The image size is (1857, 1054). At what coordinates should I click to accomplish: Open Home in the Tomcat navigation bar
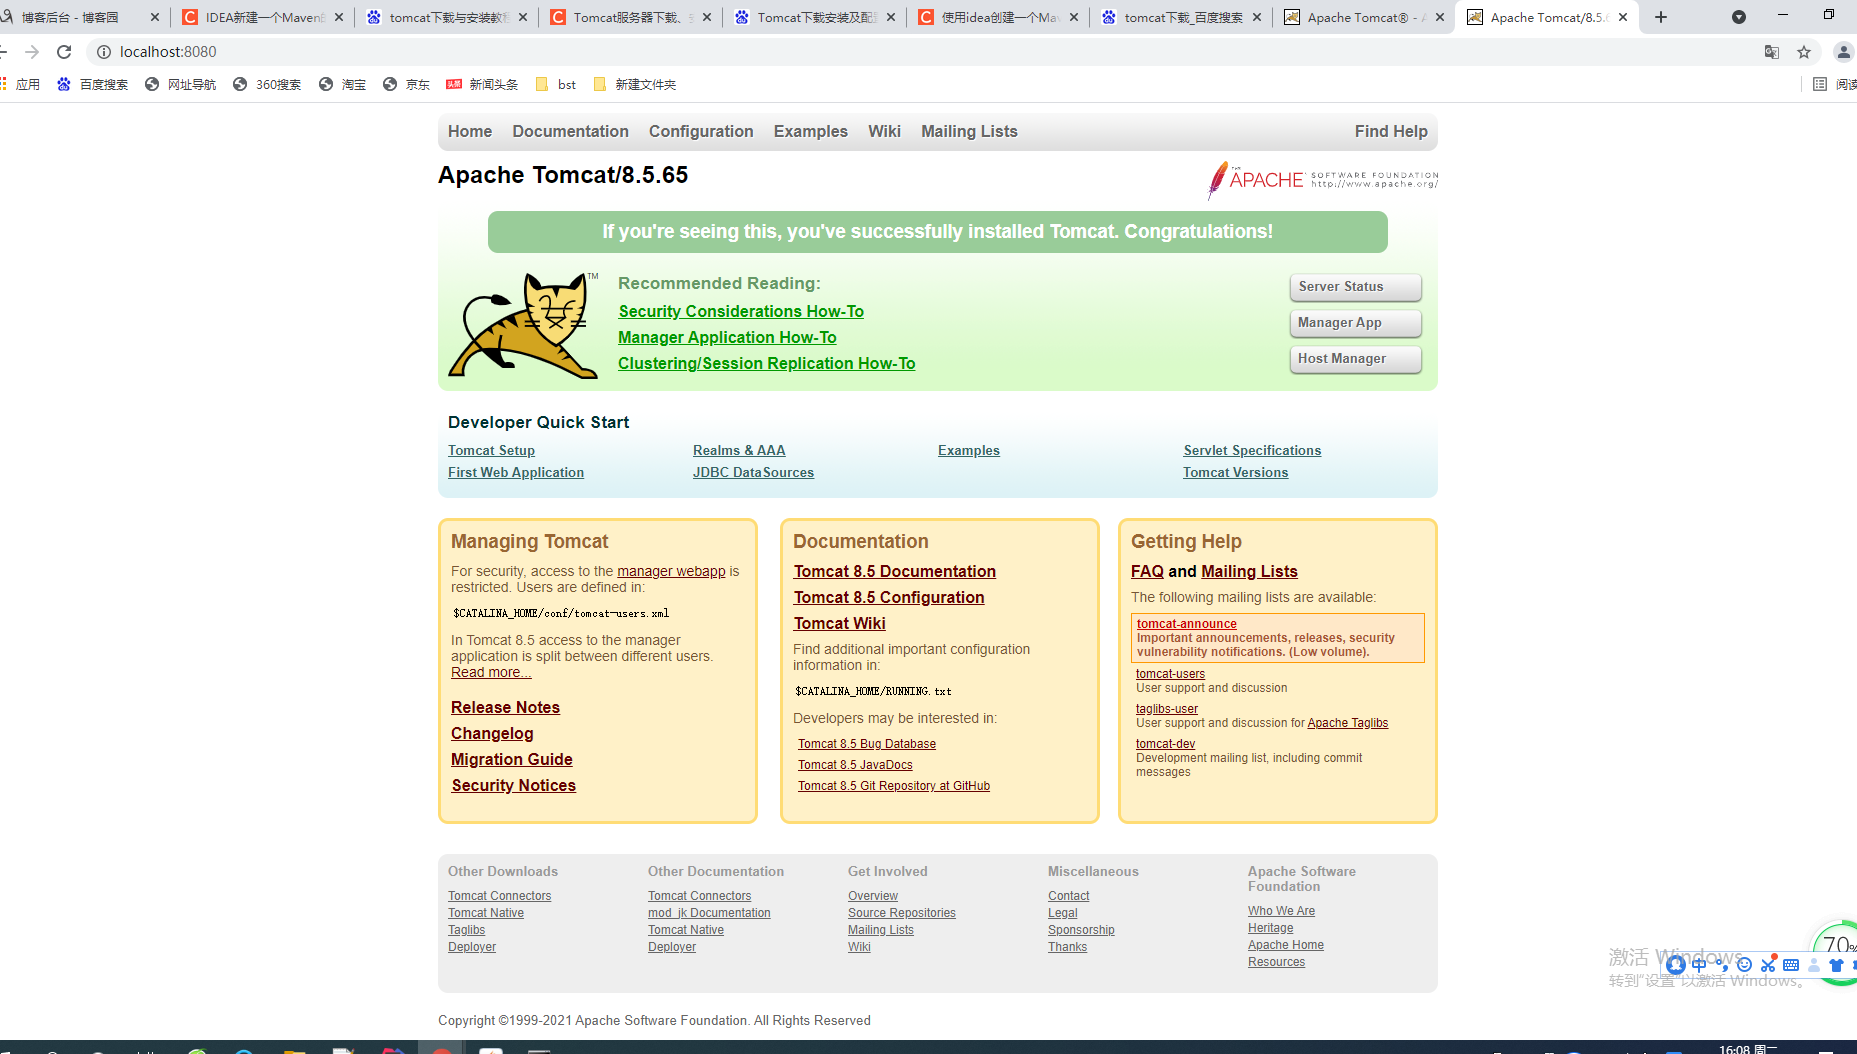(x=470, y=132)
